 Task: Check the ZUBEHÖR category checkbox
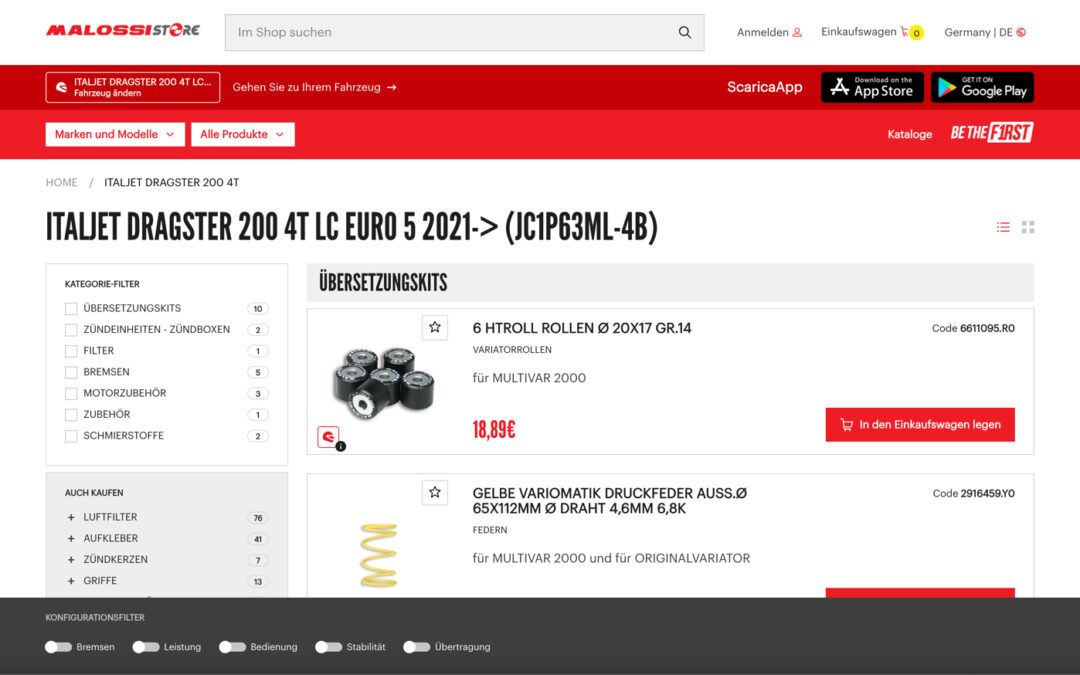click(71, 415)
